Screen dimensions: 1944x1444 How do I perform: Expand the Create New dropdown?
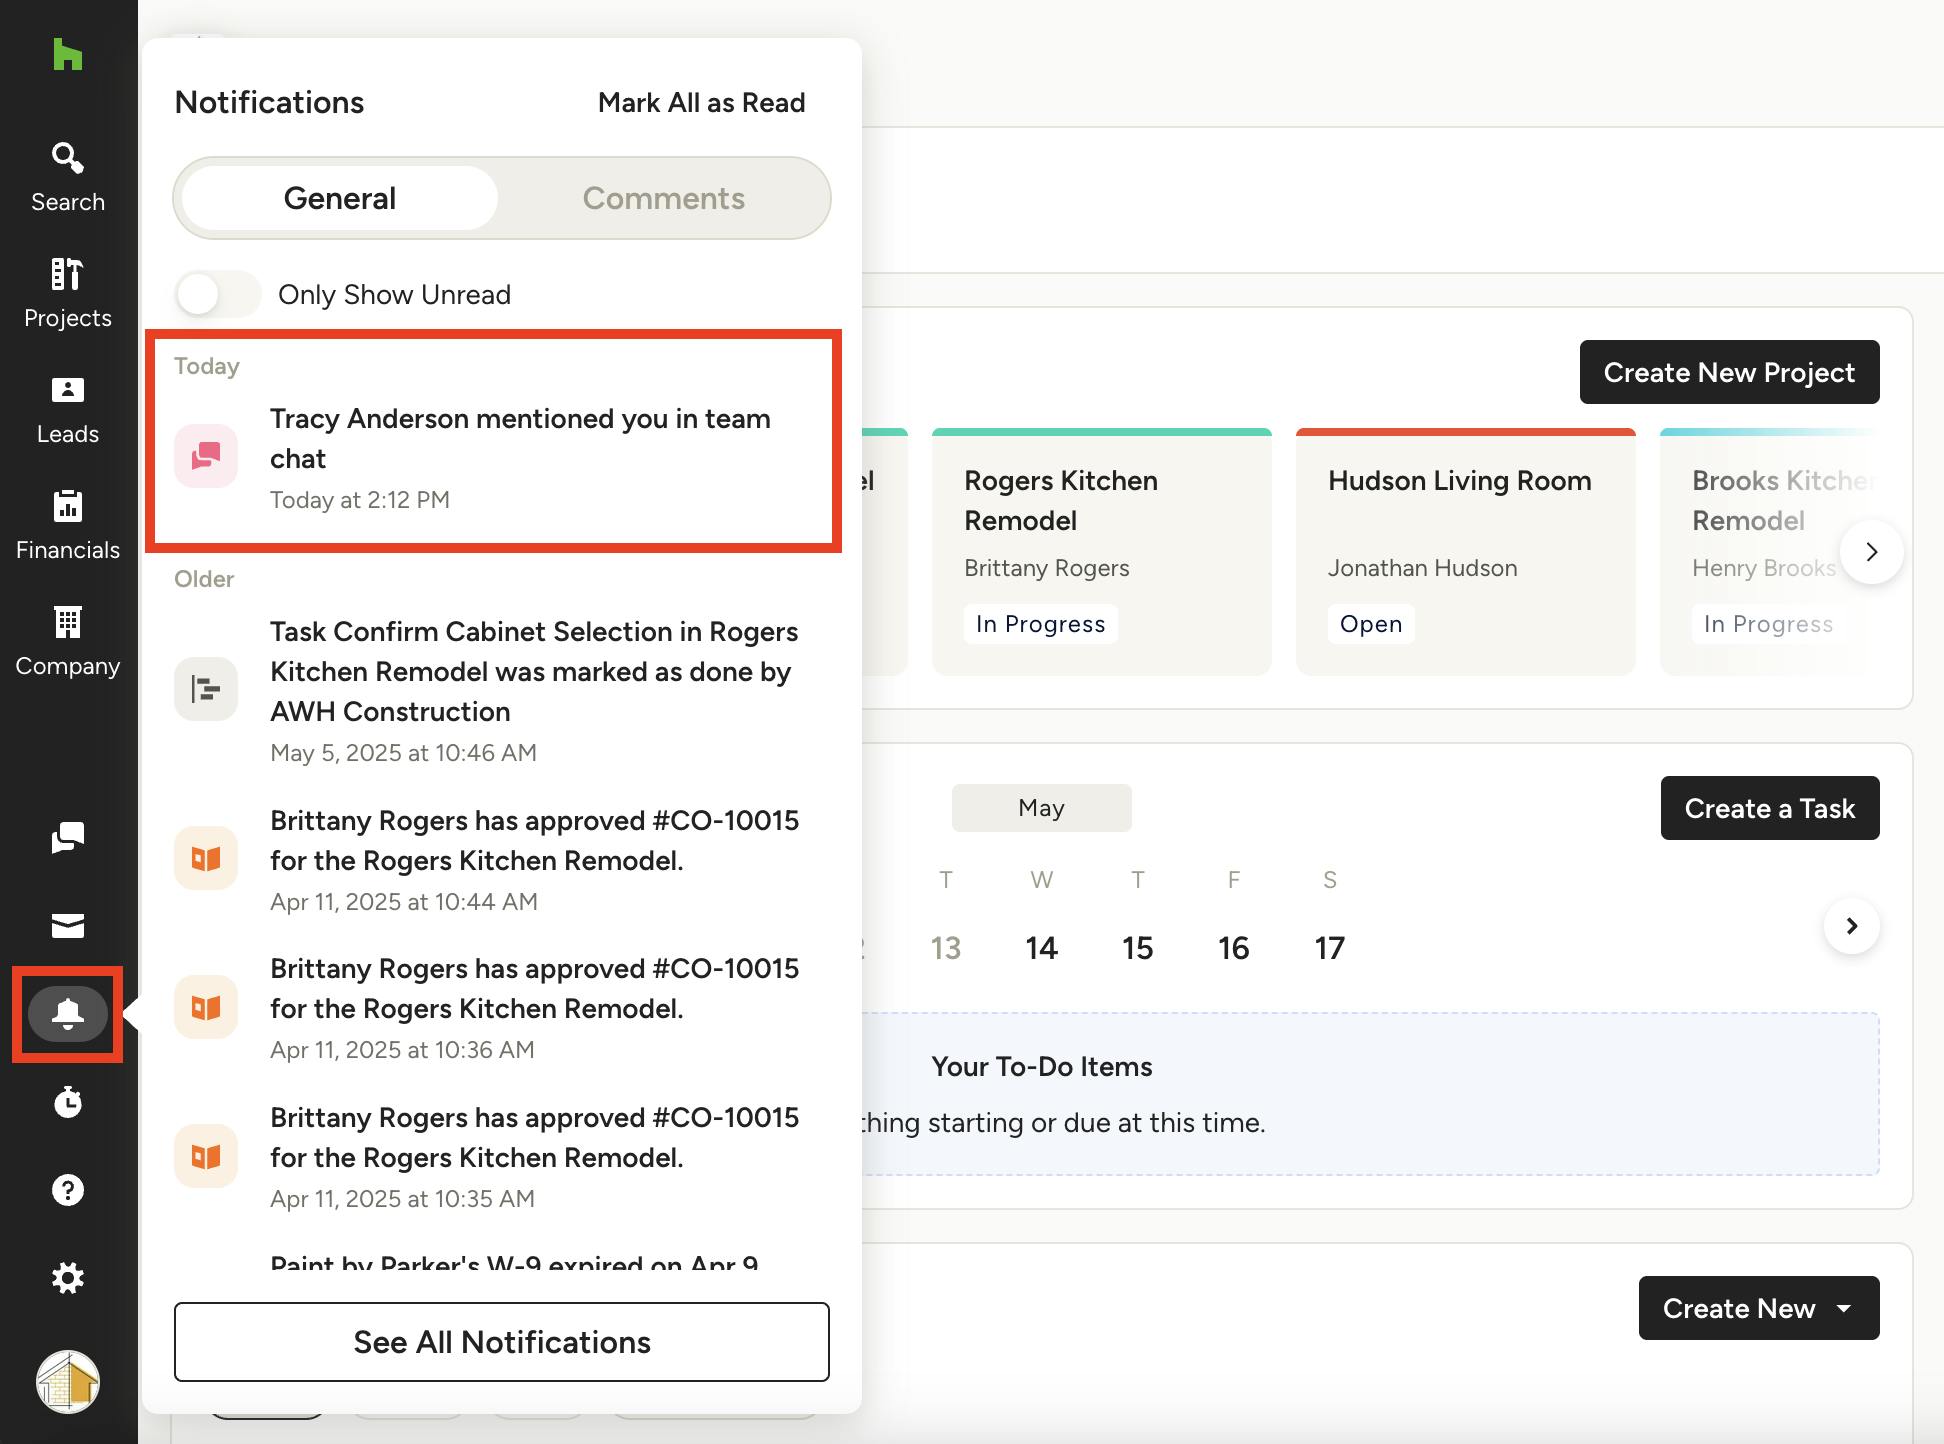1758,1308
